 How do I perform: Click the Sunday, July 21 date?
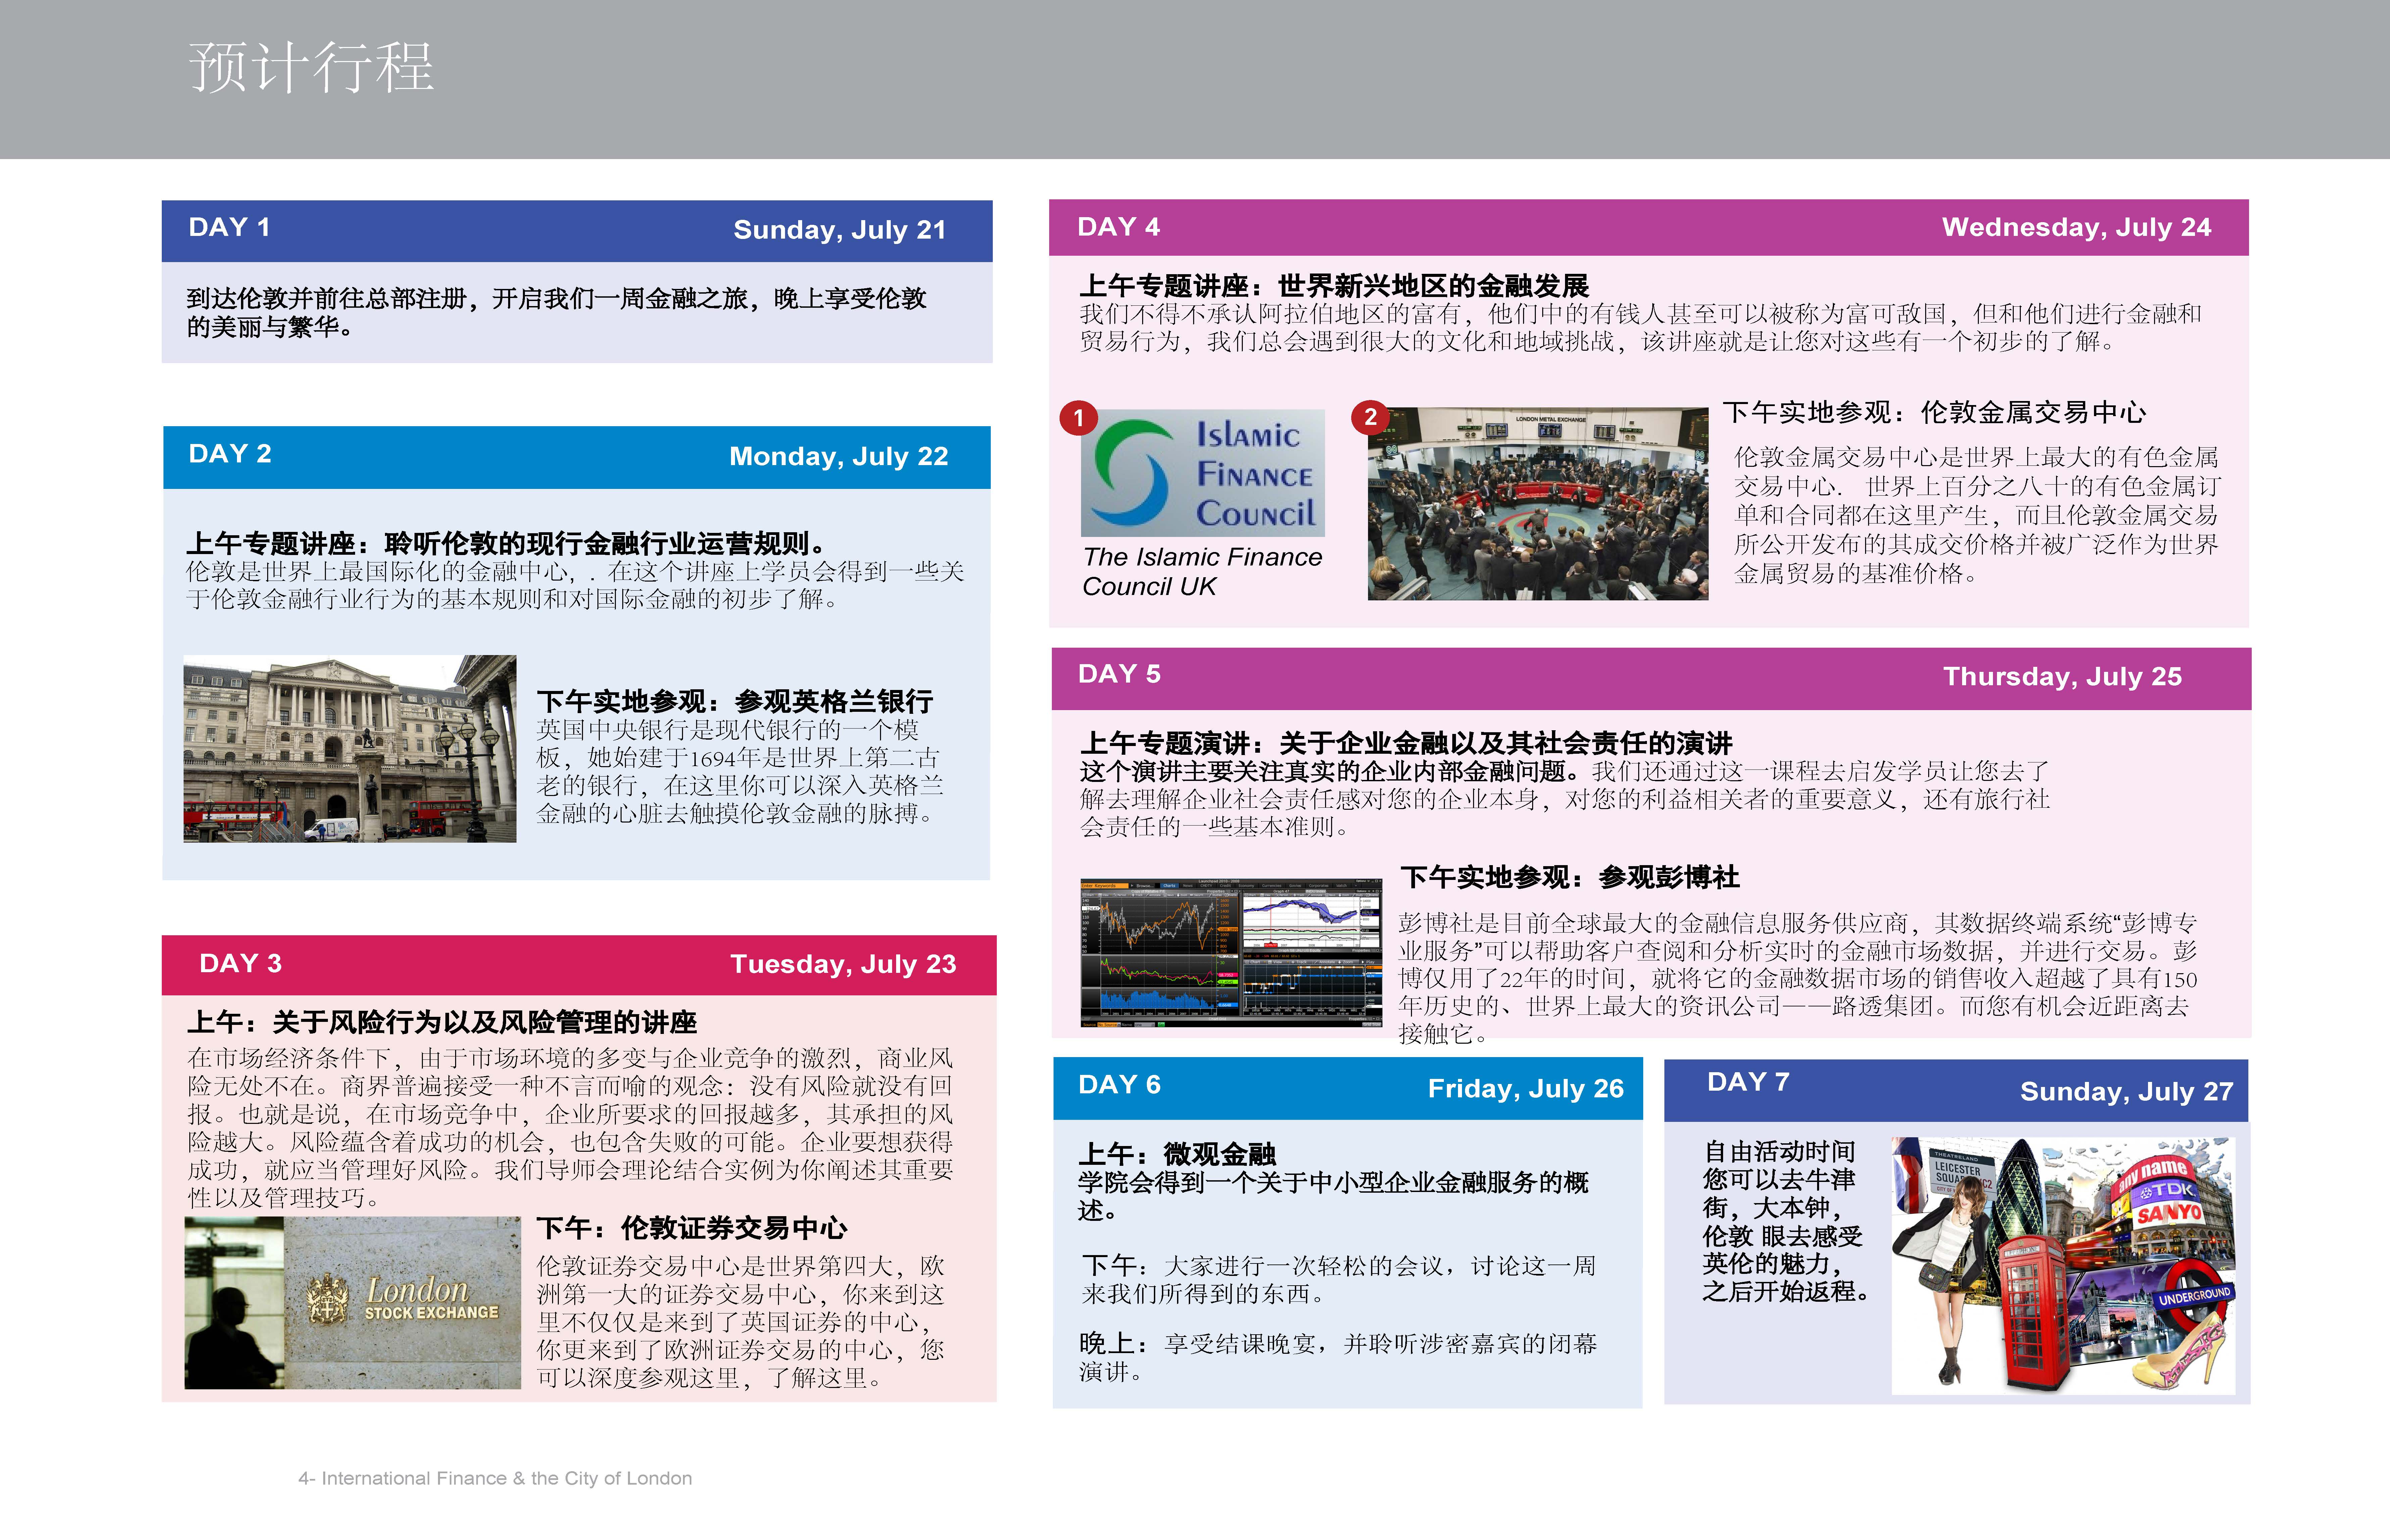[840, 230]
